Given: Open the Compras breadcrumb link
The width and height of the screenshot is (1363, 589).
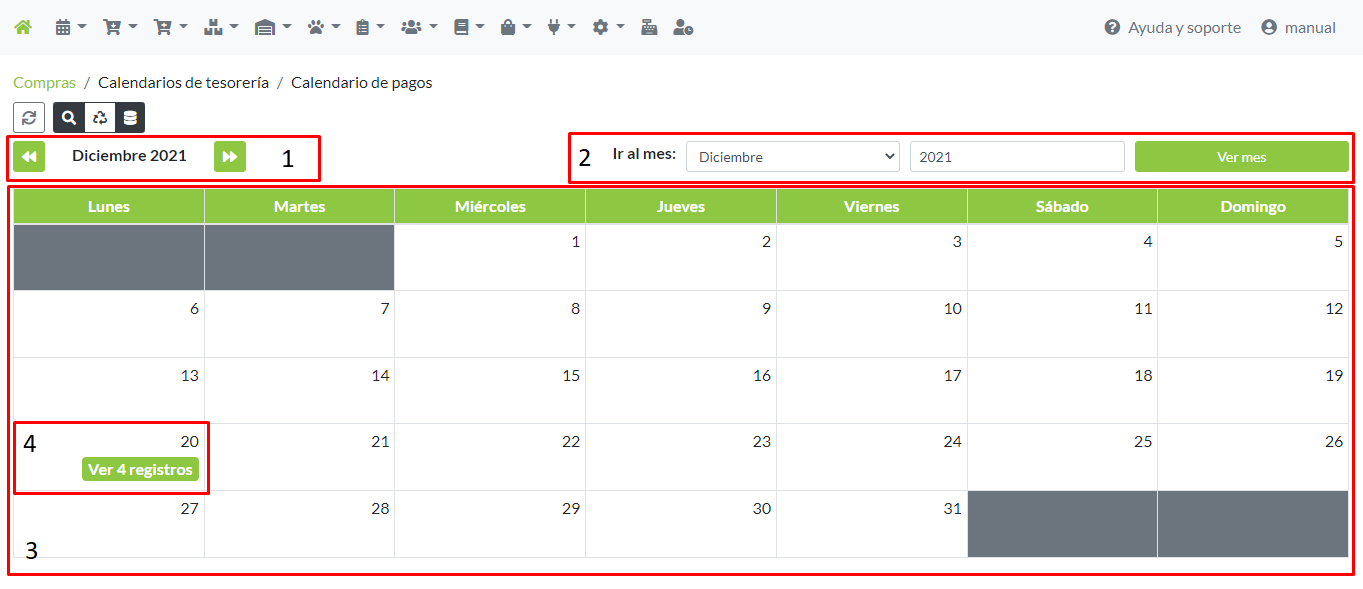Looking at the screenshot, I should click(44, 83).
